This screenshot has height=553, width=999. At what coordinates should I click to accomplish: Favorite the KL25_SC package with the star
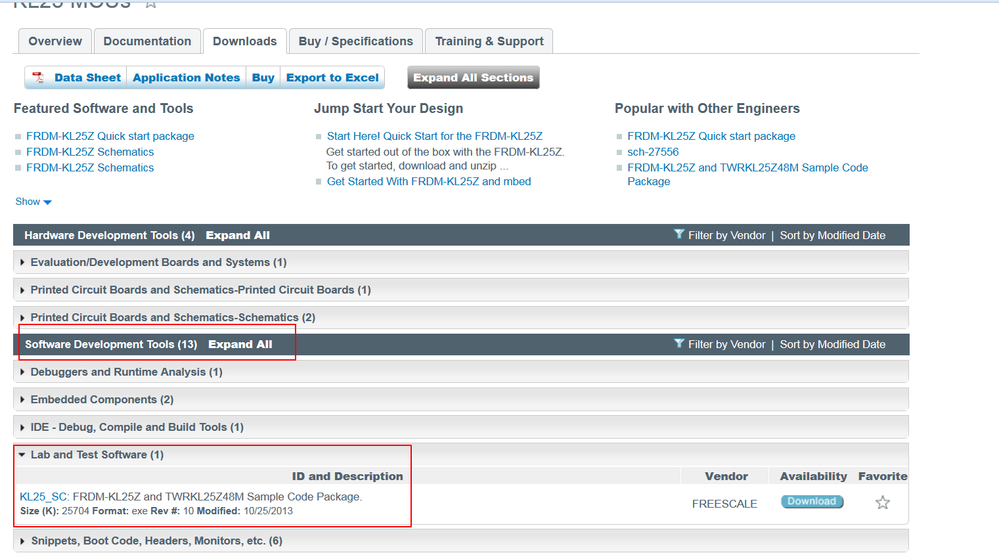[882, 502]
